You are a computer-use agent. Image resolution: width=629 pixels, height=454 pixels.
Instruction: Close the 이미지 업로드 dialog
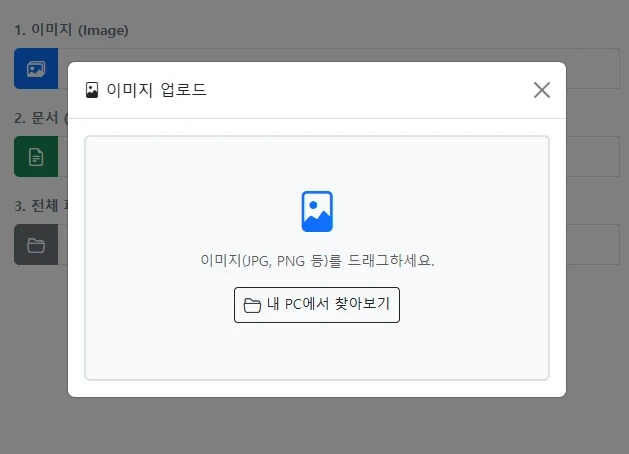[542, 90]
